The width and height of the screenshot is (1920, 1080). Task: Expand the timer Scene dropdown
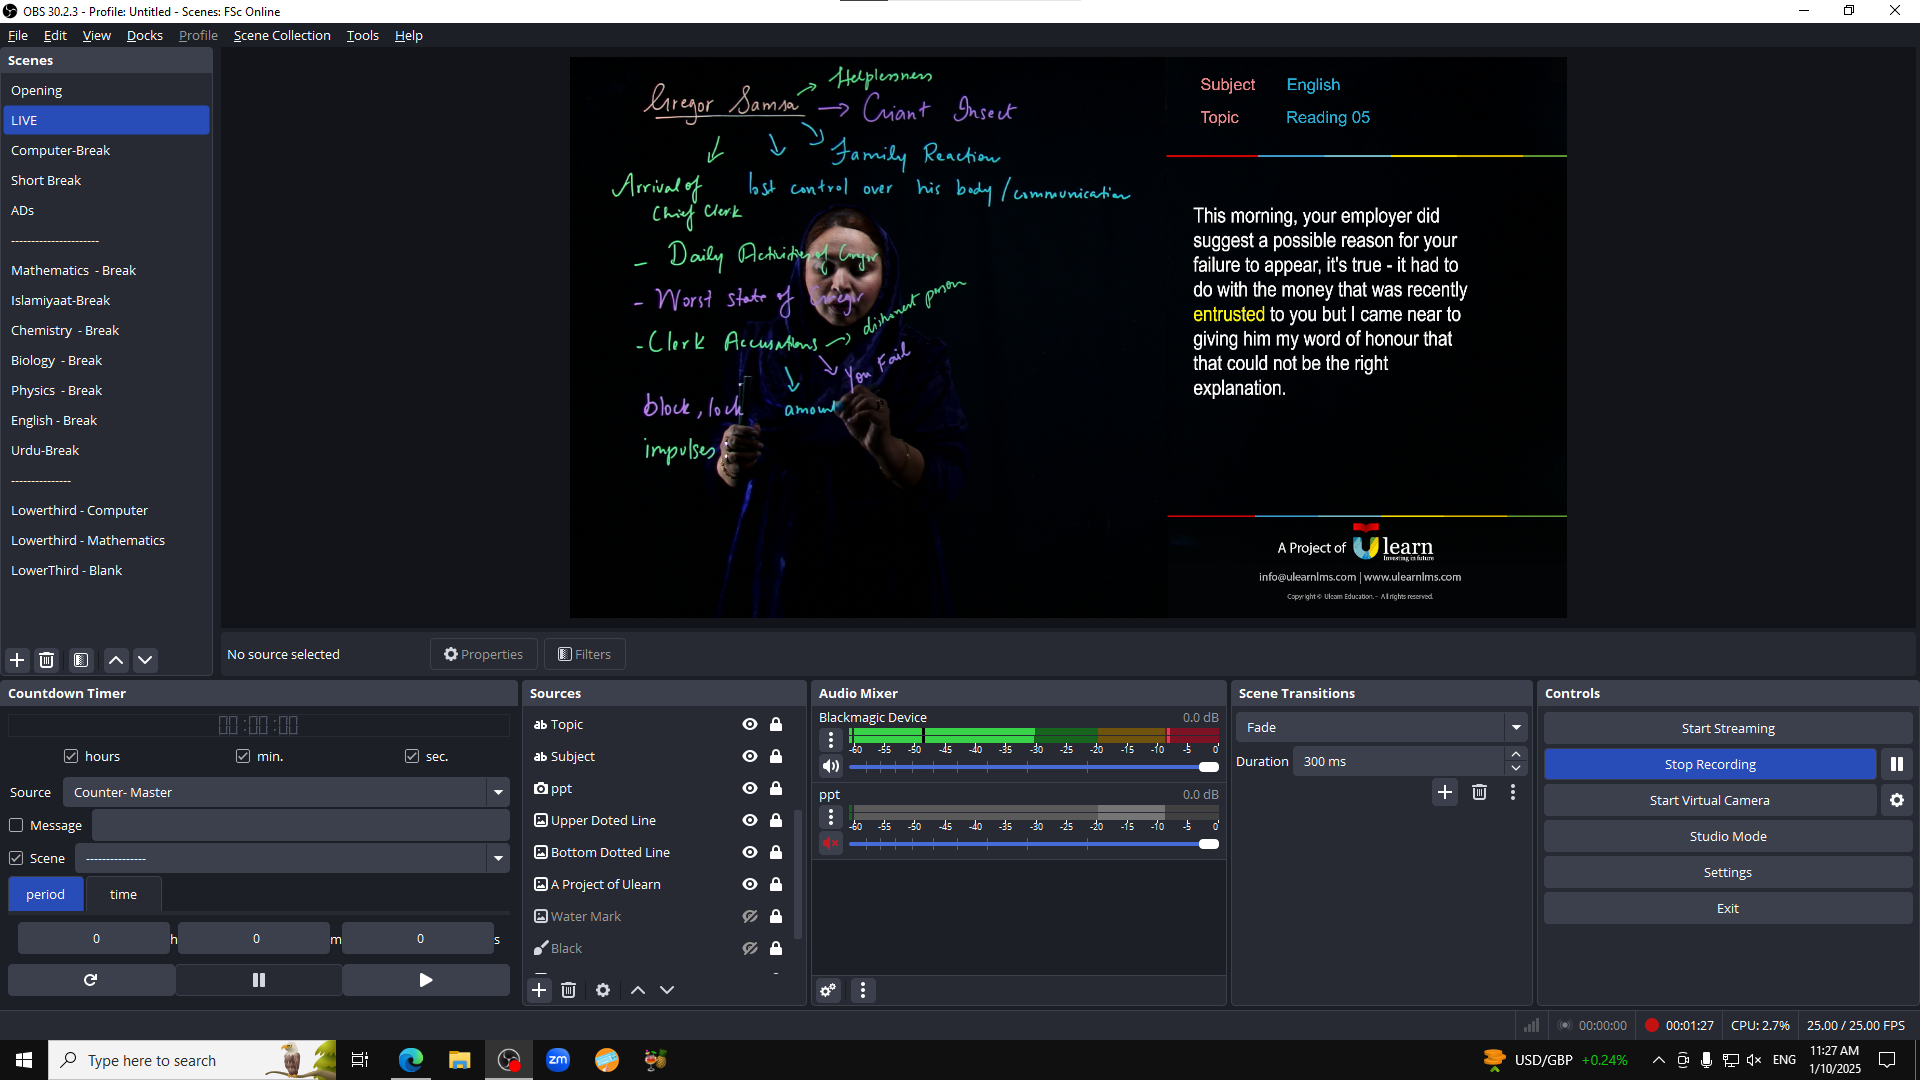pos(497,858)
